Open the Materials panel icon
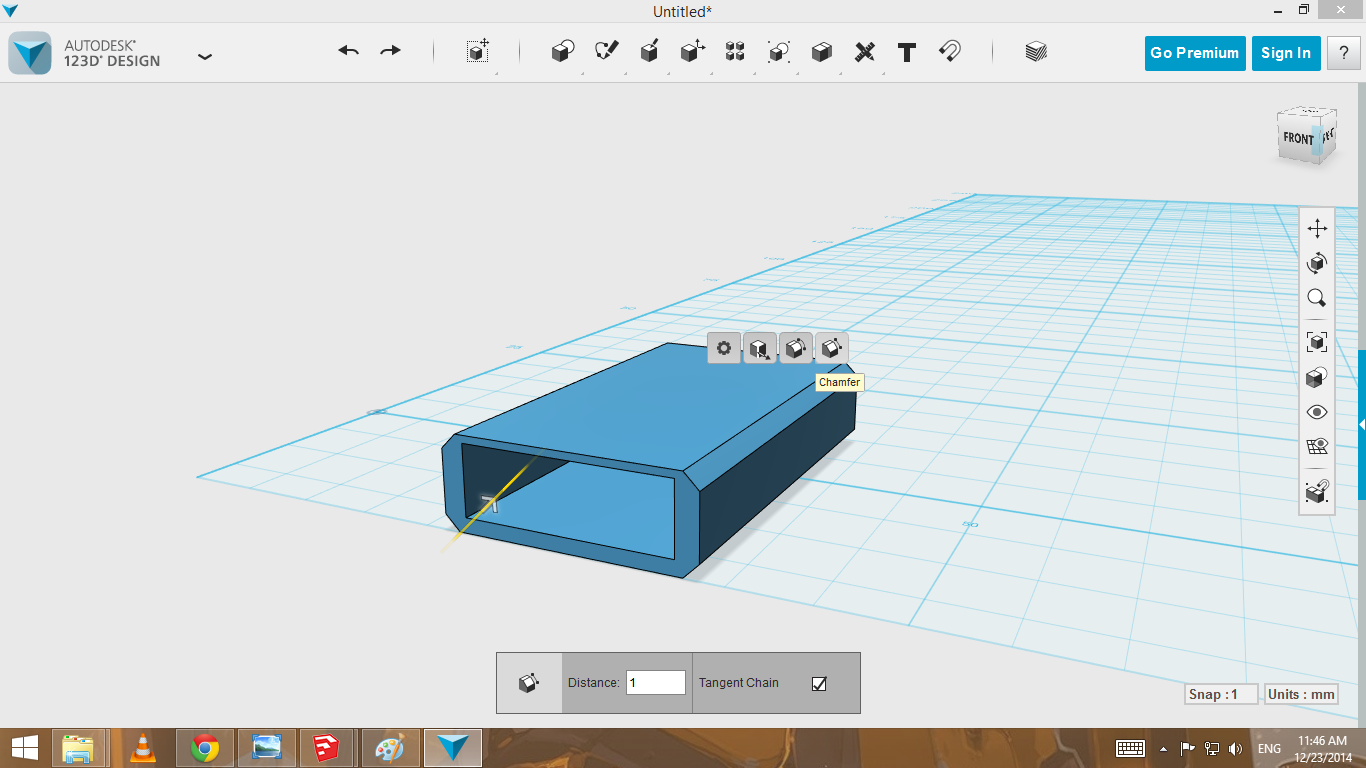 1036,52
